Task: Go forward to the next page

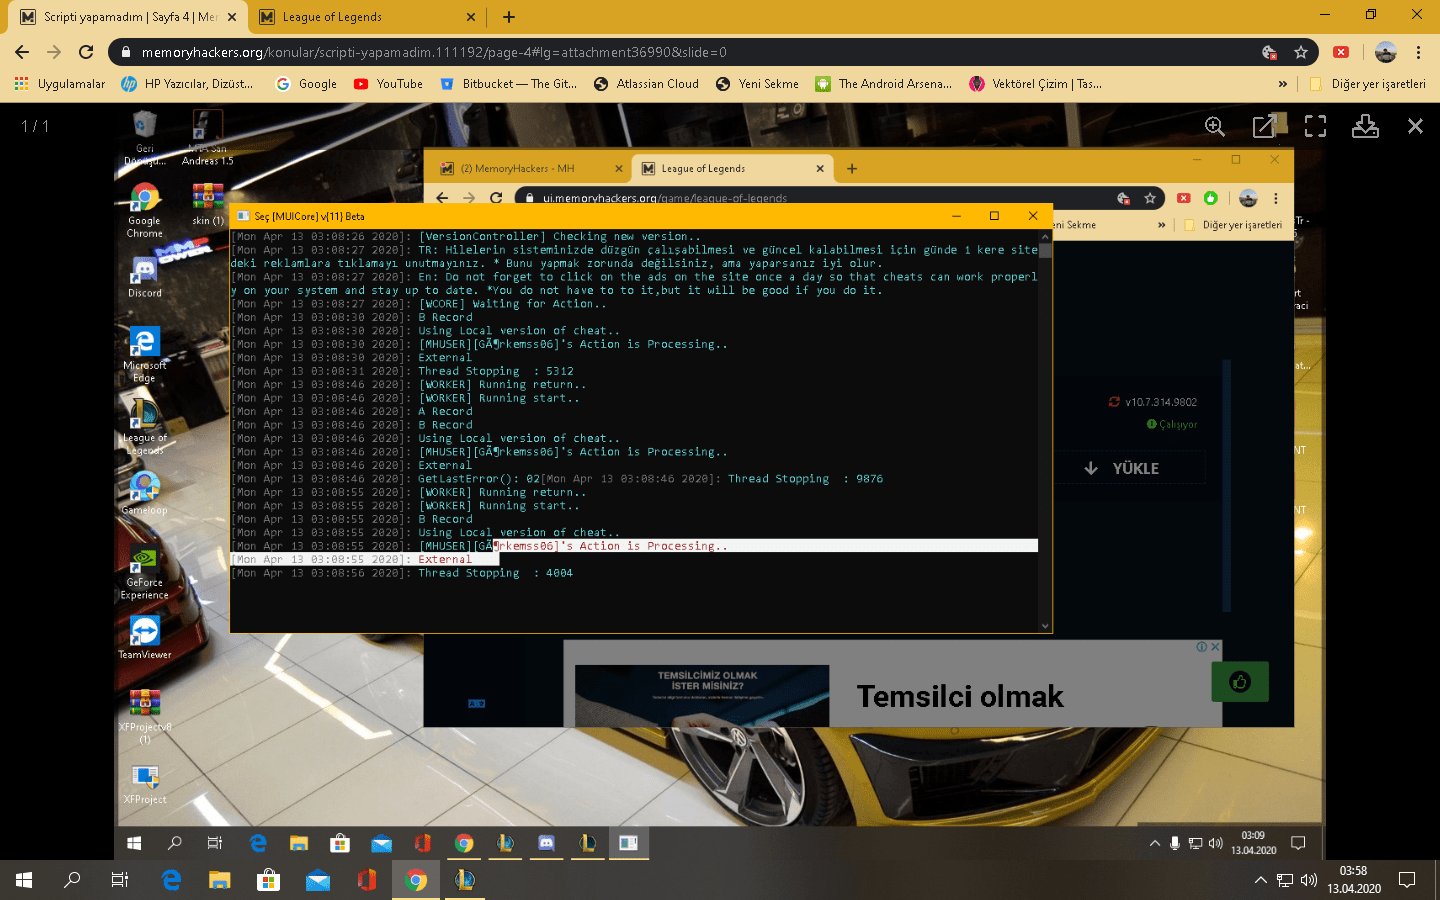Action: coord(54,52)
